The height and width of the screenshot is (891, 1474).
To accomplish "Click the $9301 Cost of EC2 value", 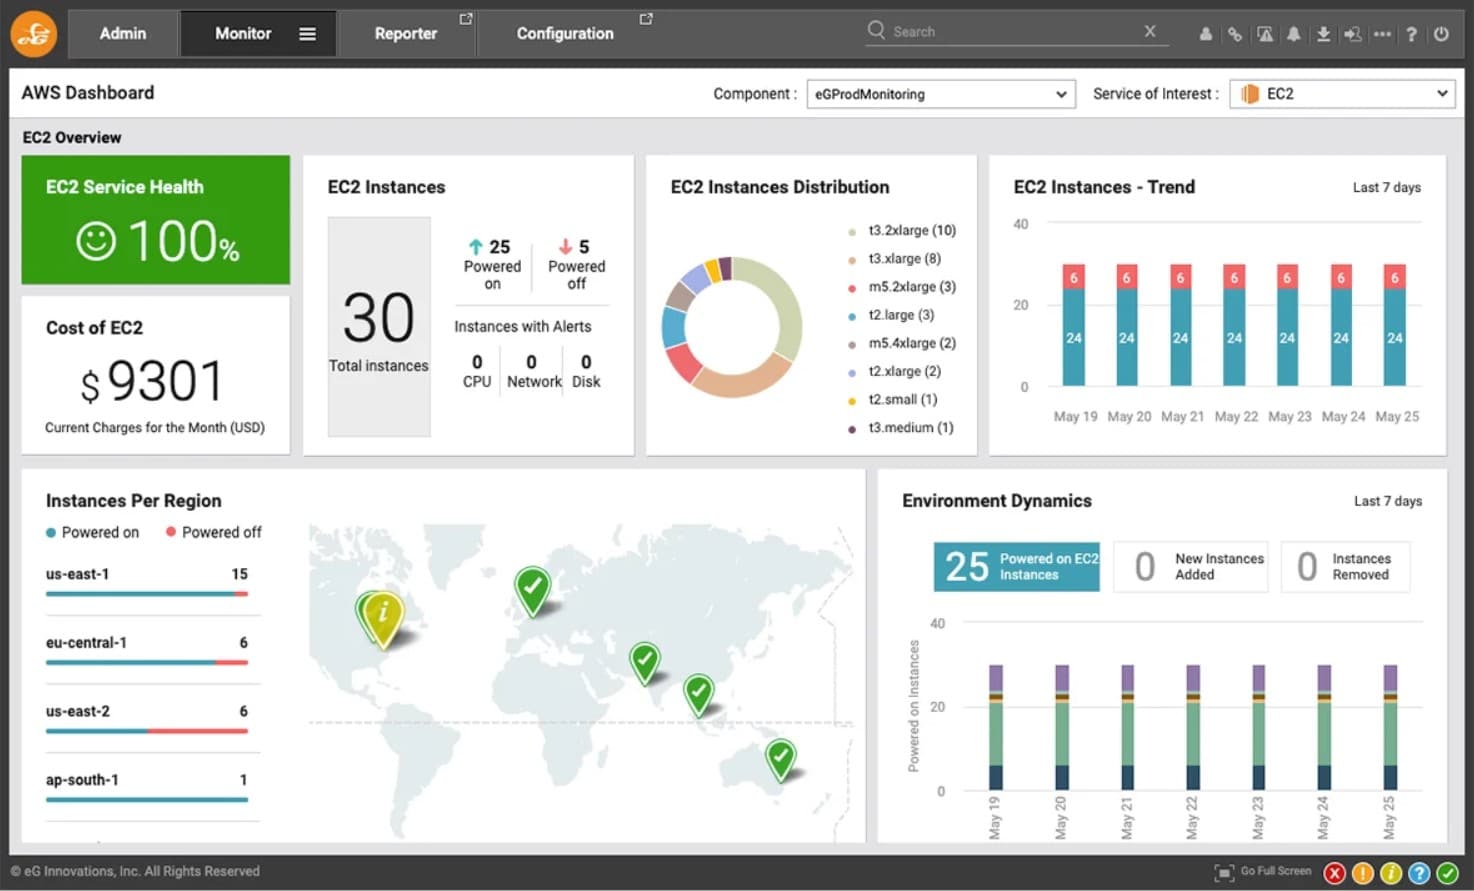I will click(x=152, y=382).
